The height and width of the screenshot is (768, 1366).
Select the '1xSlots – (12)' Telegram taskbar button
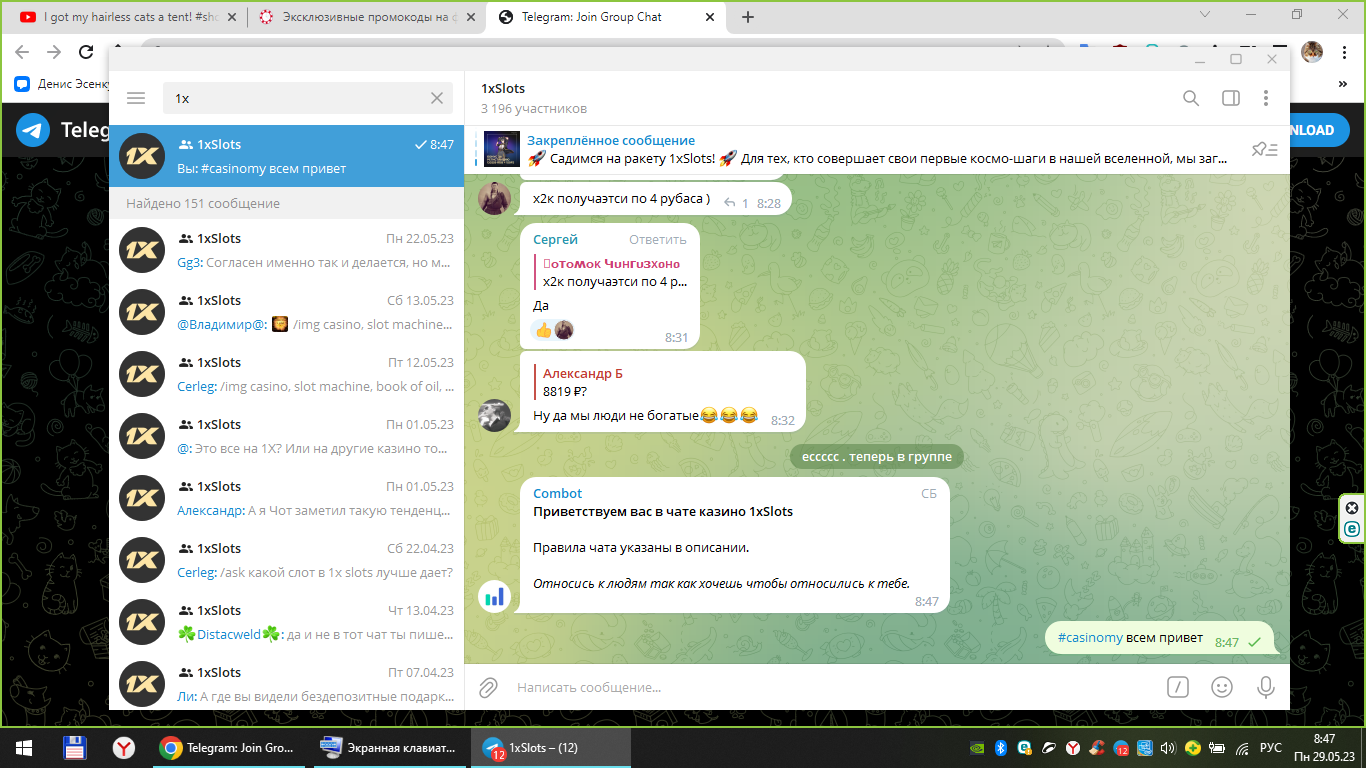(551, 747)
